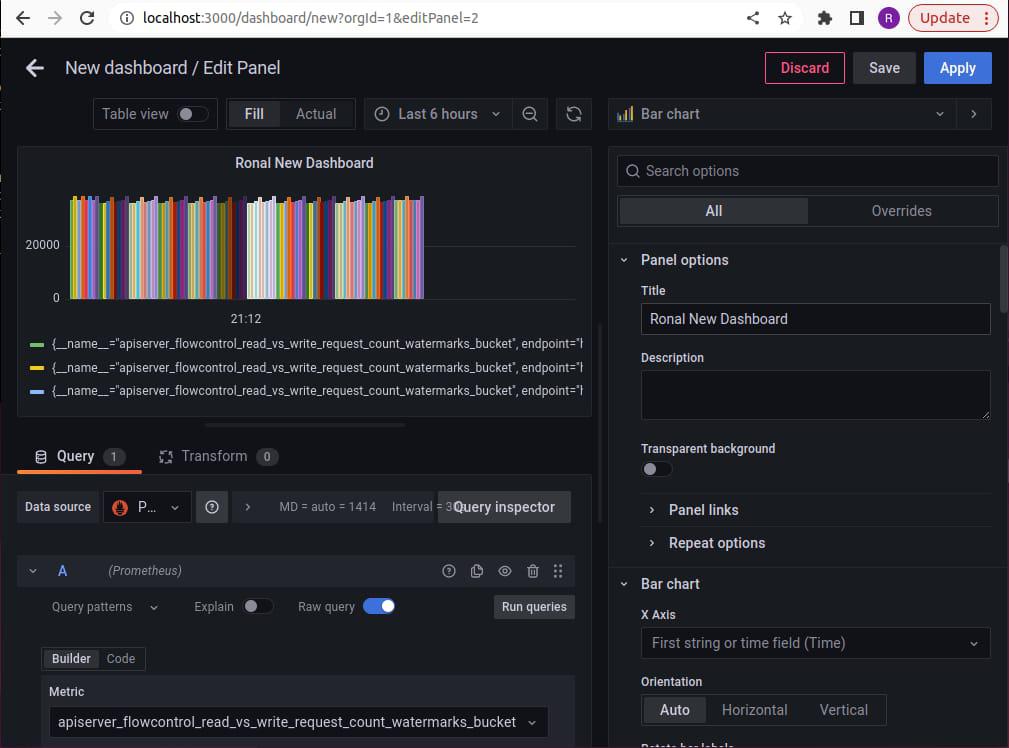Viewport: 1009px width, 748px height.
Task: Click the browser forward arrow
Action: coord(55,18)
